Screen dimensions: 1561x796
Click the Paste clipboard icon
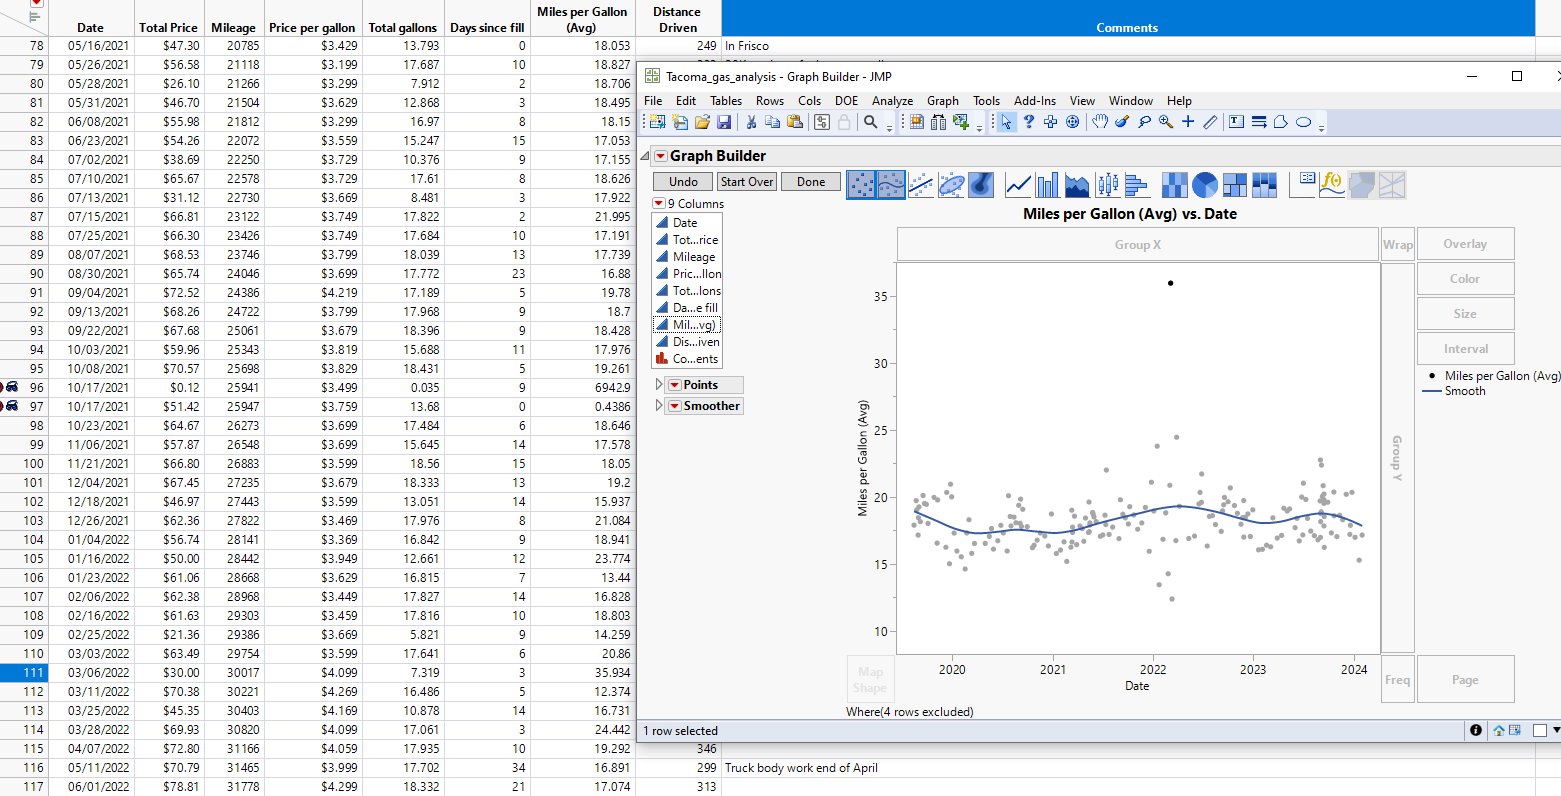795,122
